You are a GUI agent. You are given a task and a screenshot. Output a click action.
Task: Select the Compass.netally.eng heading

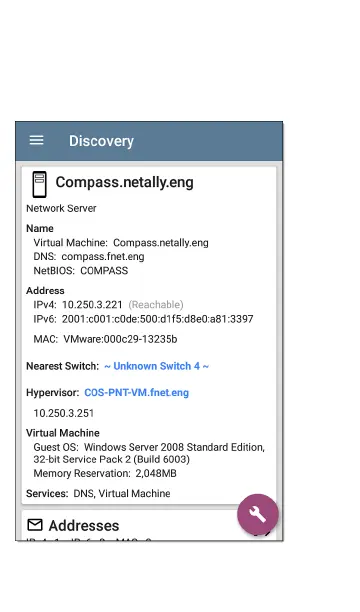pos(125,182)
